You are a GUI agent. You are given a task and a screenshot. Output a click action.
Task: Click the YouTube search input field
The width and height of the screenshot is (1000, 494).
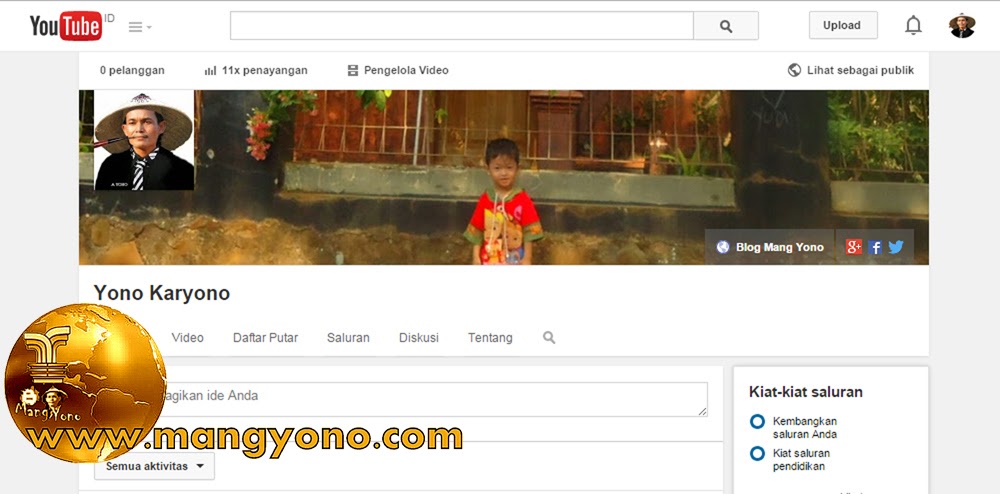click(462, 25)
